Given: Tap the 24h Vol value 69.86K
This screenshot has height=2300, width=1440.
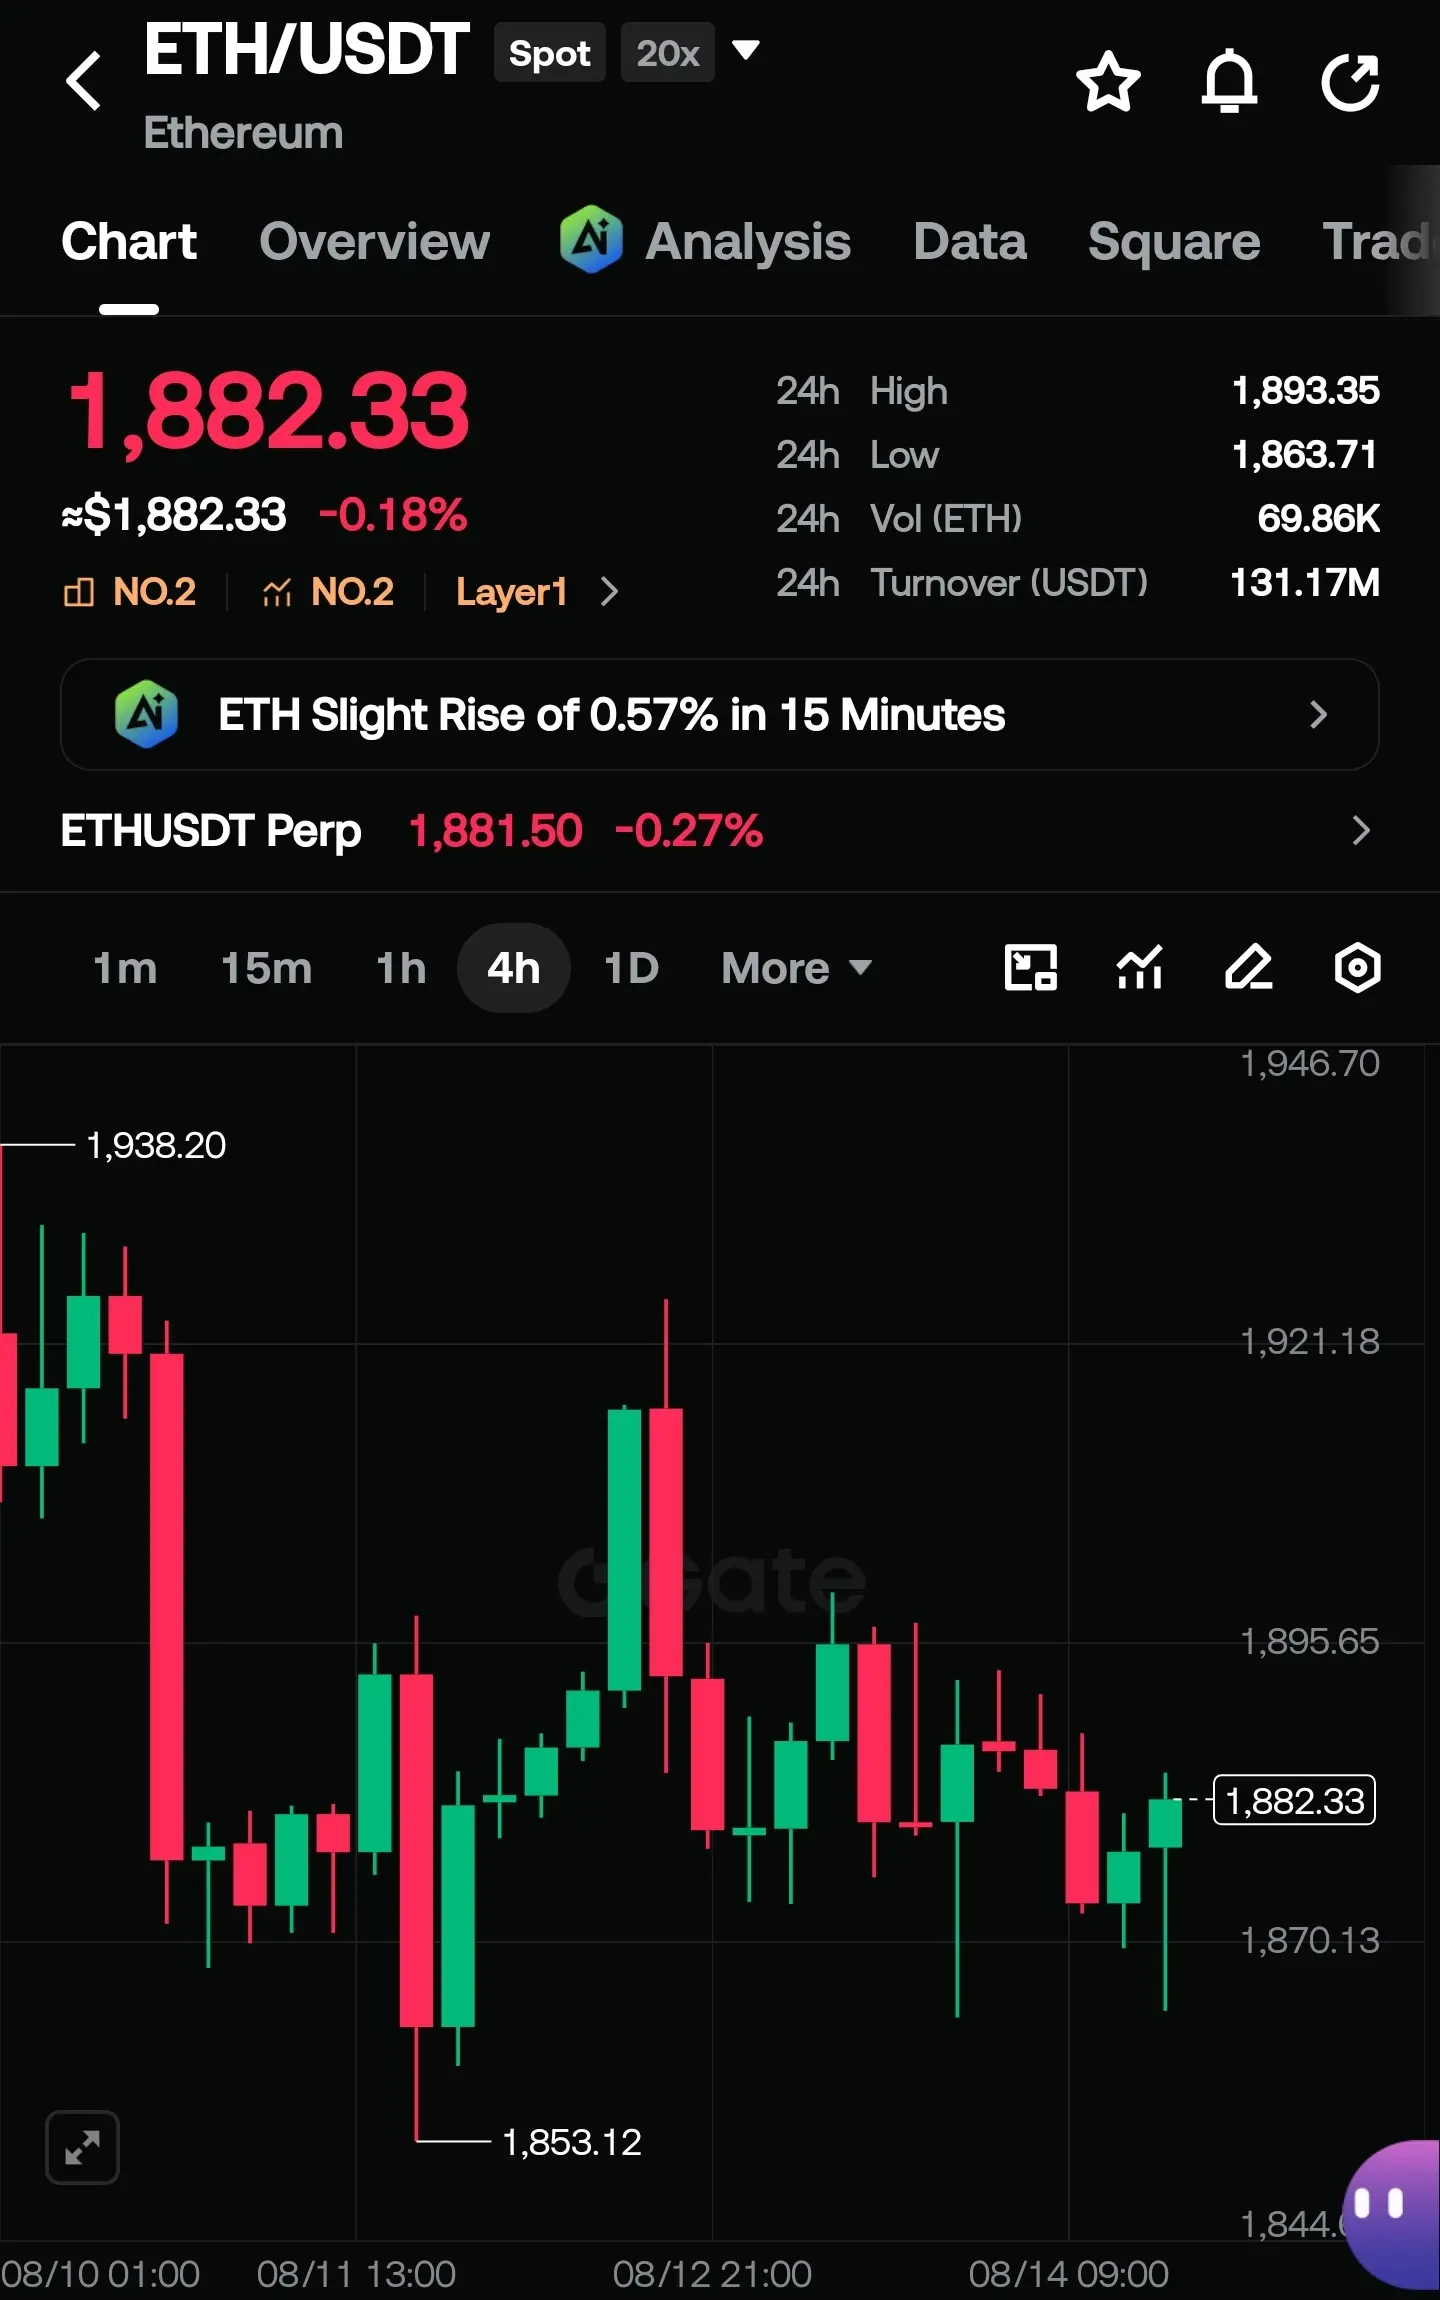Looking at the screenshot, I should tap(1319, 518).
